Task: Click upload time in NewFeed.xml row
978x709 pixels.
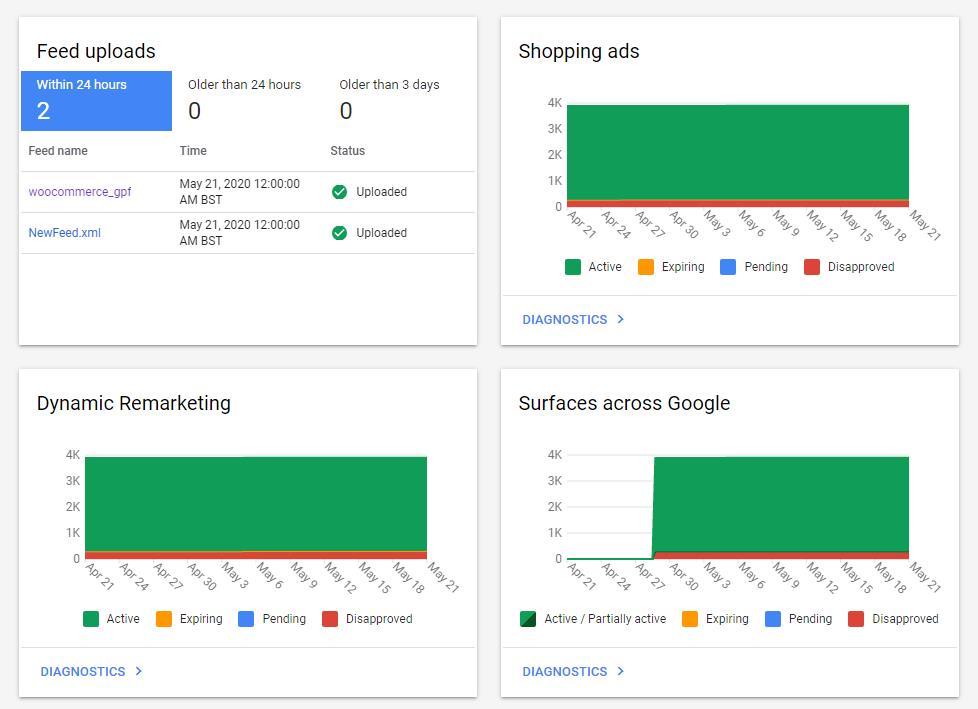Action: [x=240, y=233]
